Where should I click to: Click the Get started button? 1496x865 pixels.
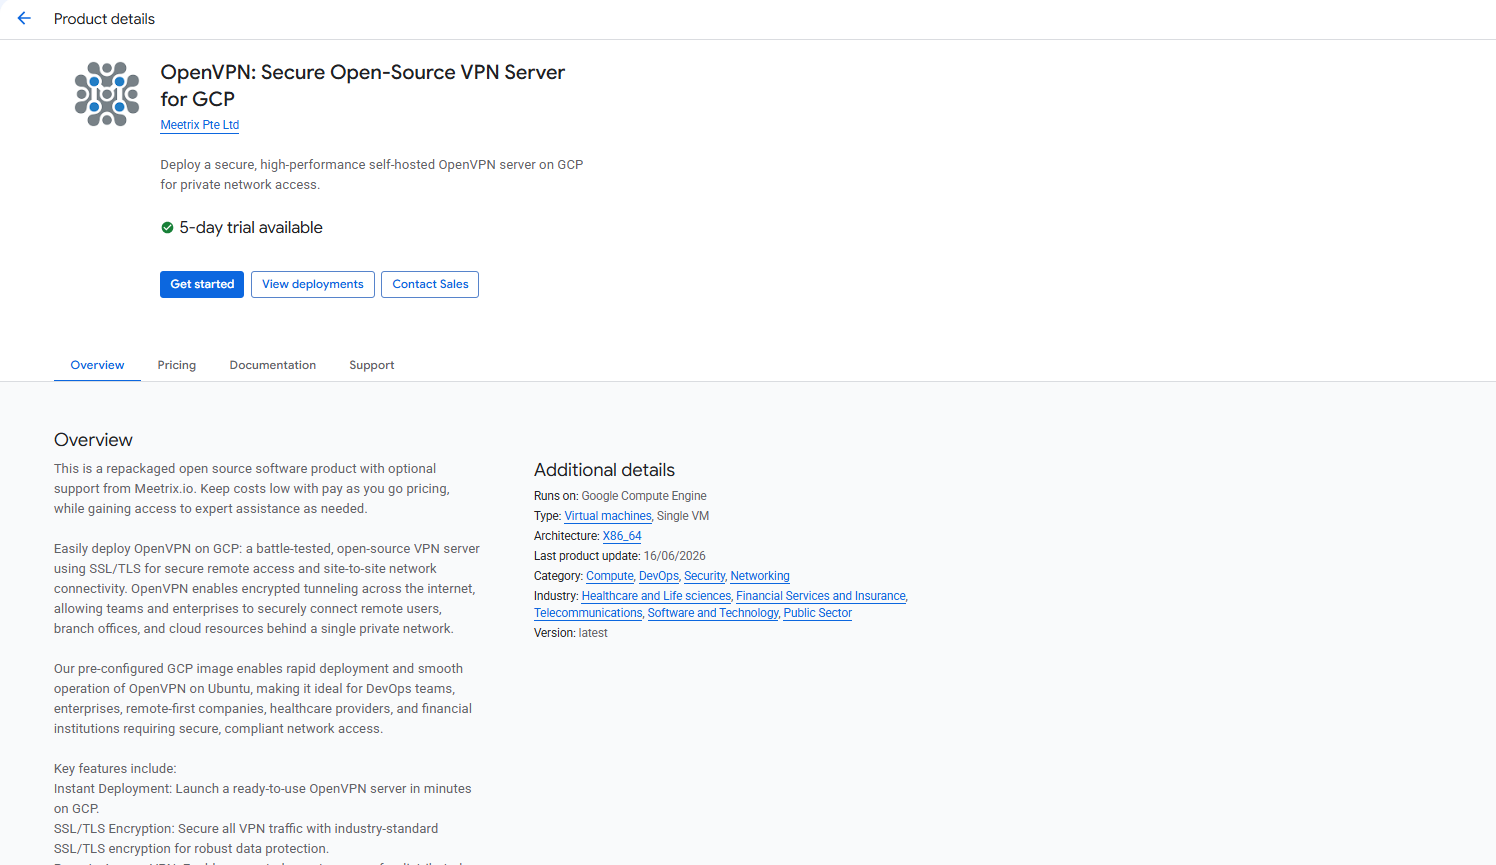(x=202, y=284)
